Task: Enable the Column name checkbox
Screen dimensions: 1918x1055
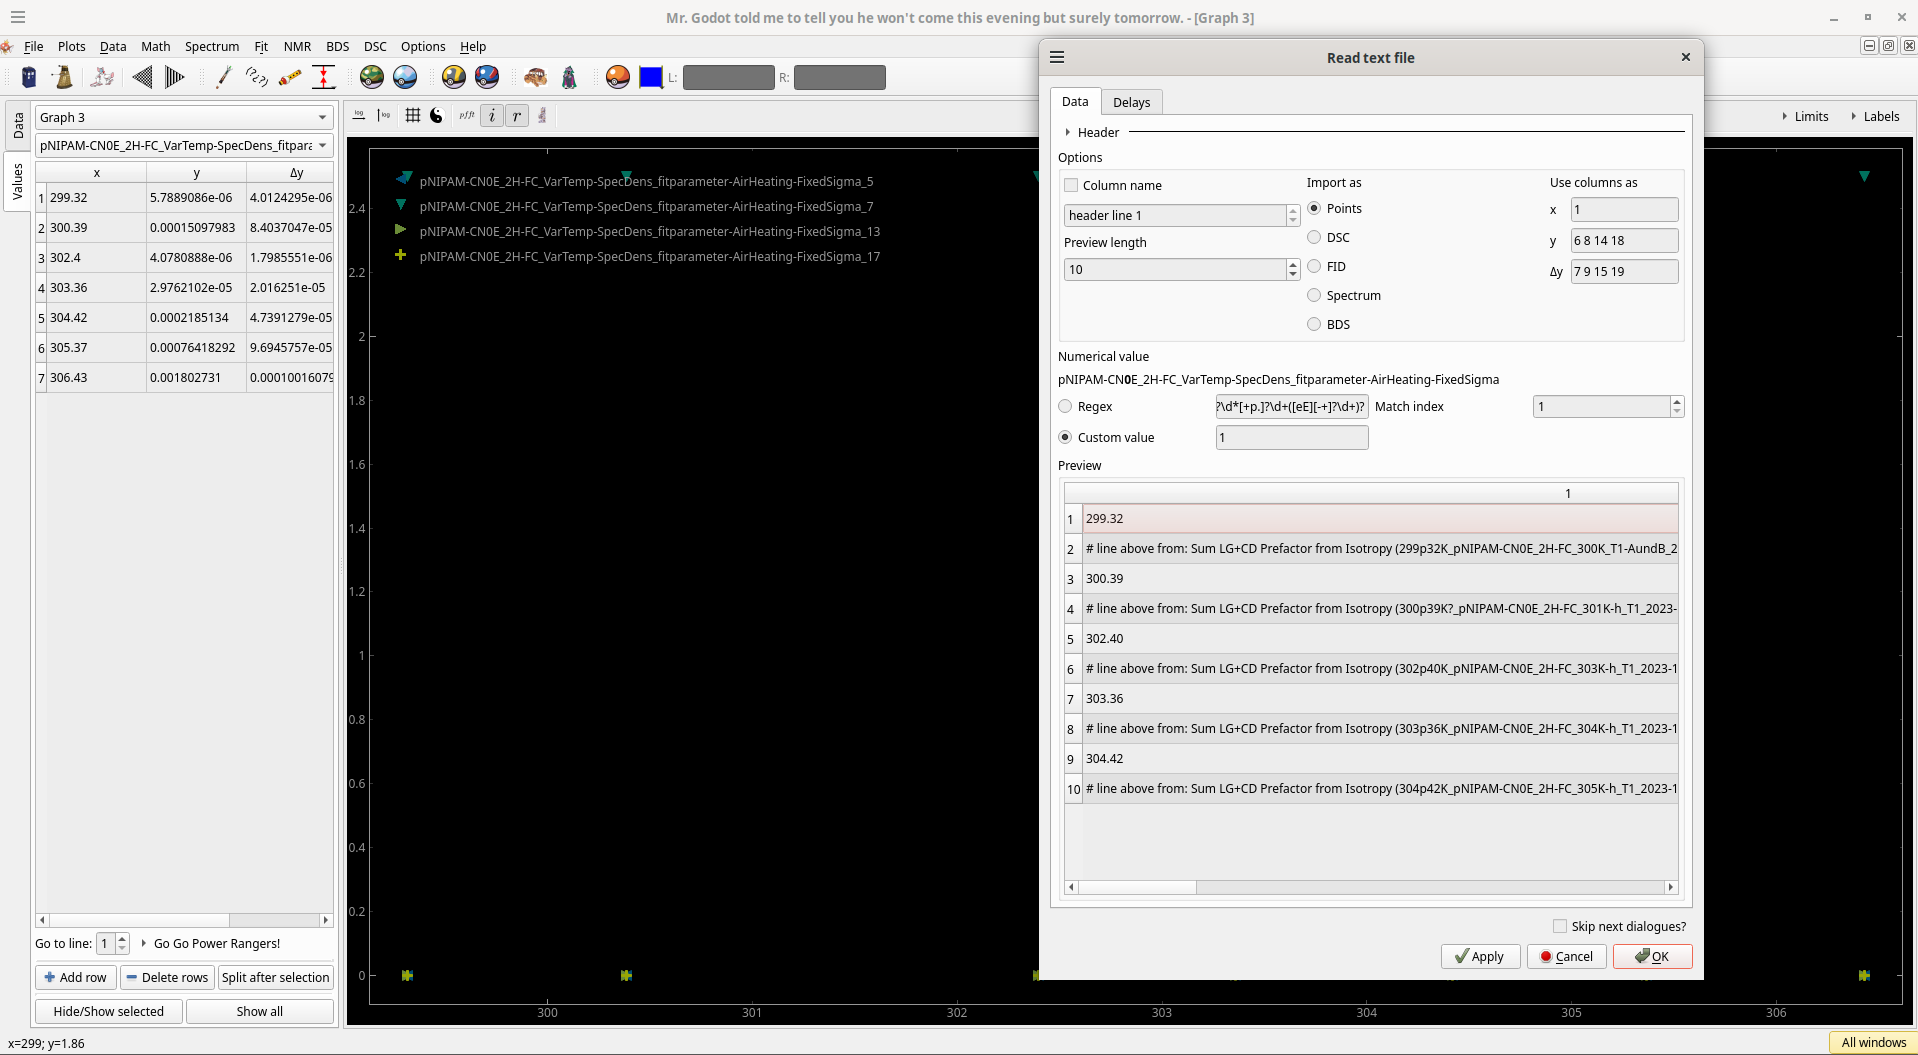Action: (1071, 185)
